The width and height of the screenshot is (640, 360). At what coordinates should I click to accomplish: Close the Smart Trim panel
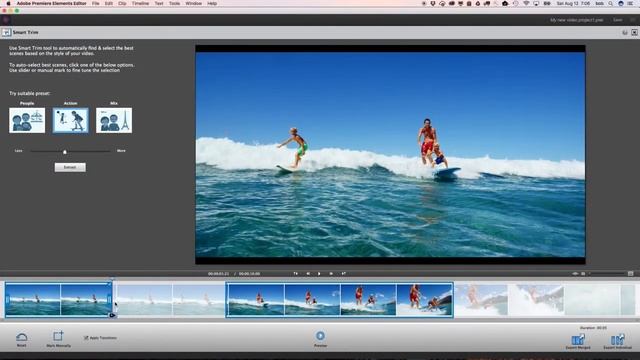coord(634,32)
